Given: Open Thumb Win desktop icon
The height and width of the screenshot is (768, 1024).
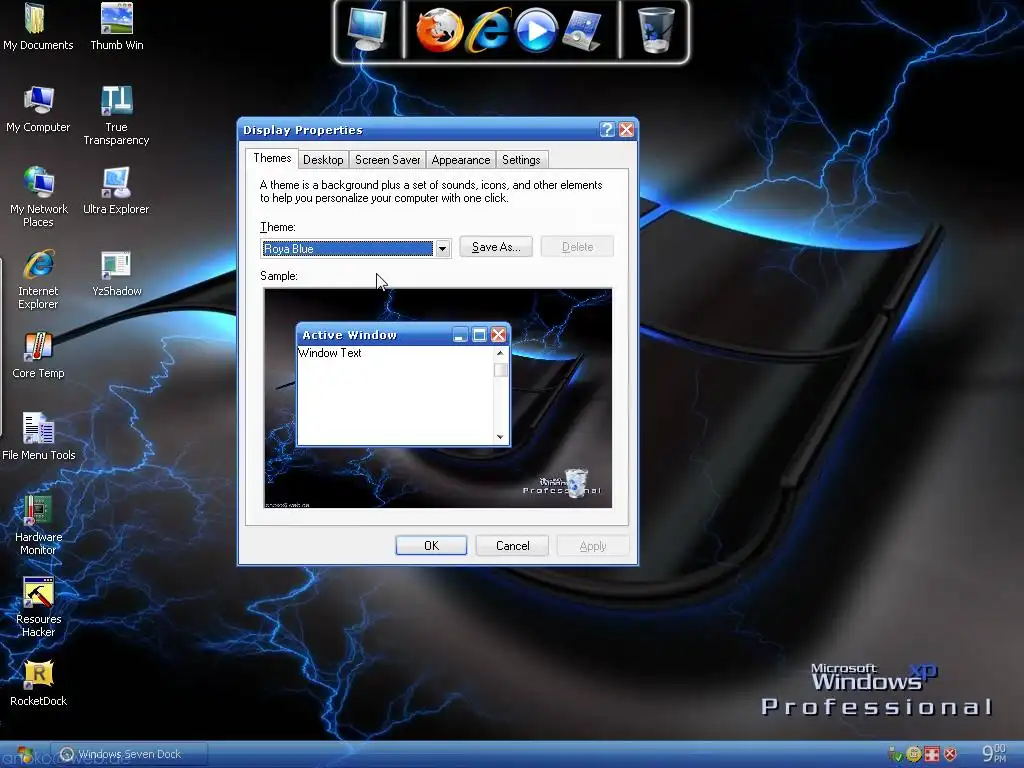Looking at the screenshot, I should [x=116, y=26].
